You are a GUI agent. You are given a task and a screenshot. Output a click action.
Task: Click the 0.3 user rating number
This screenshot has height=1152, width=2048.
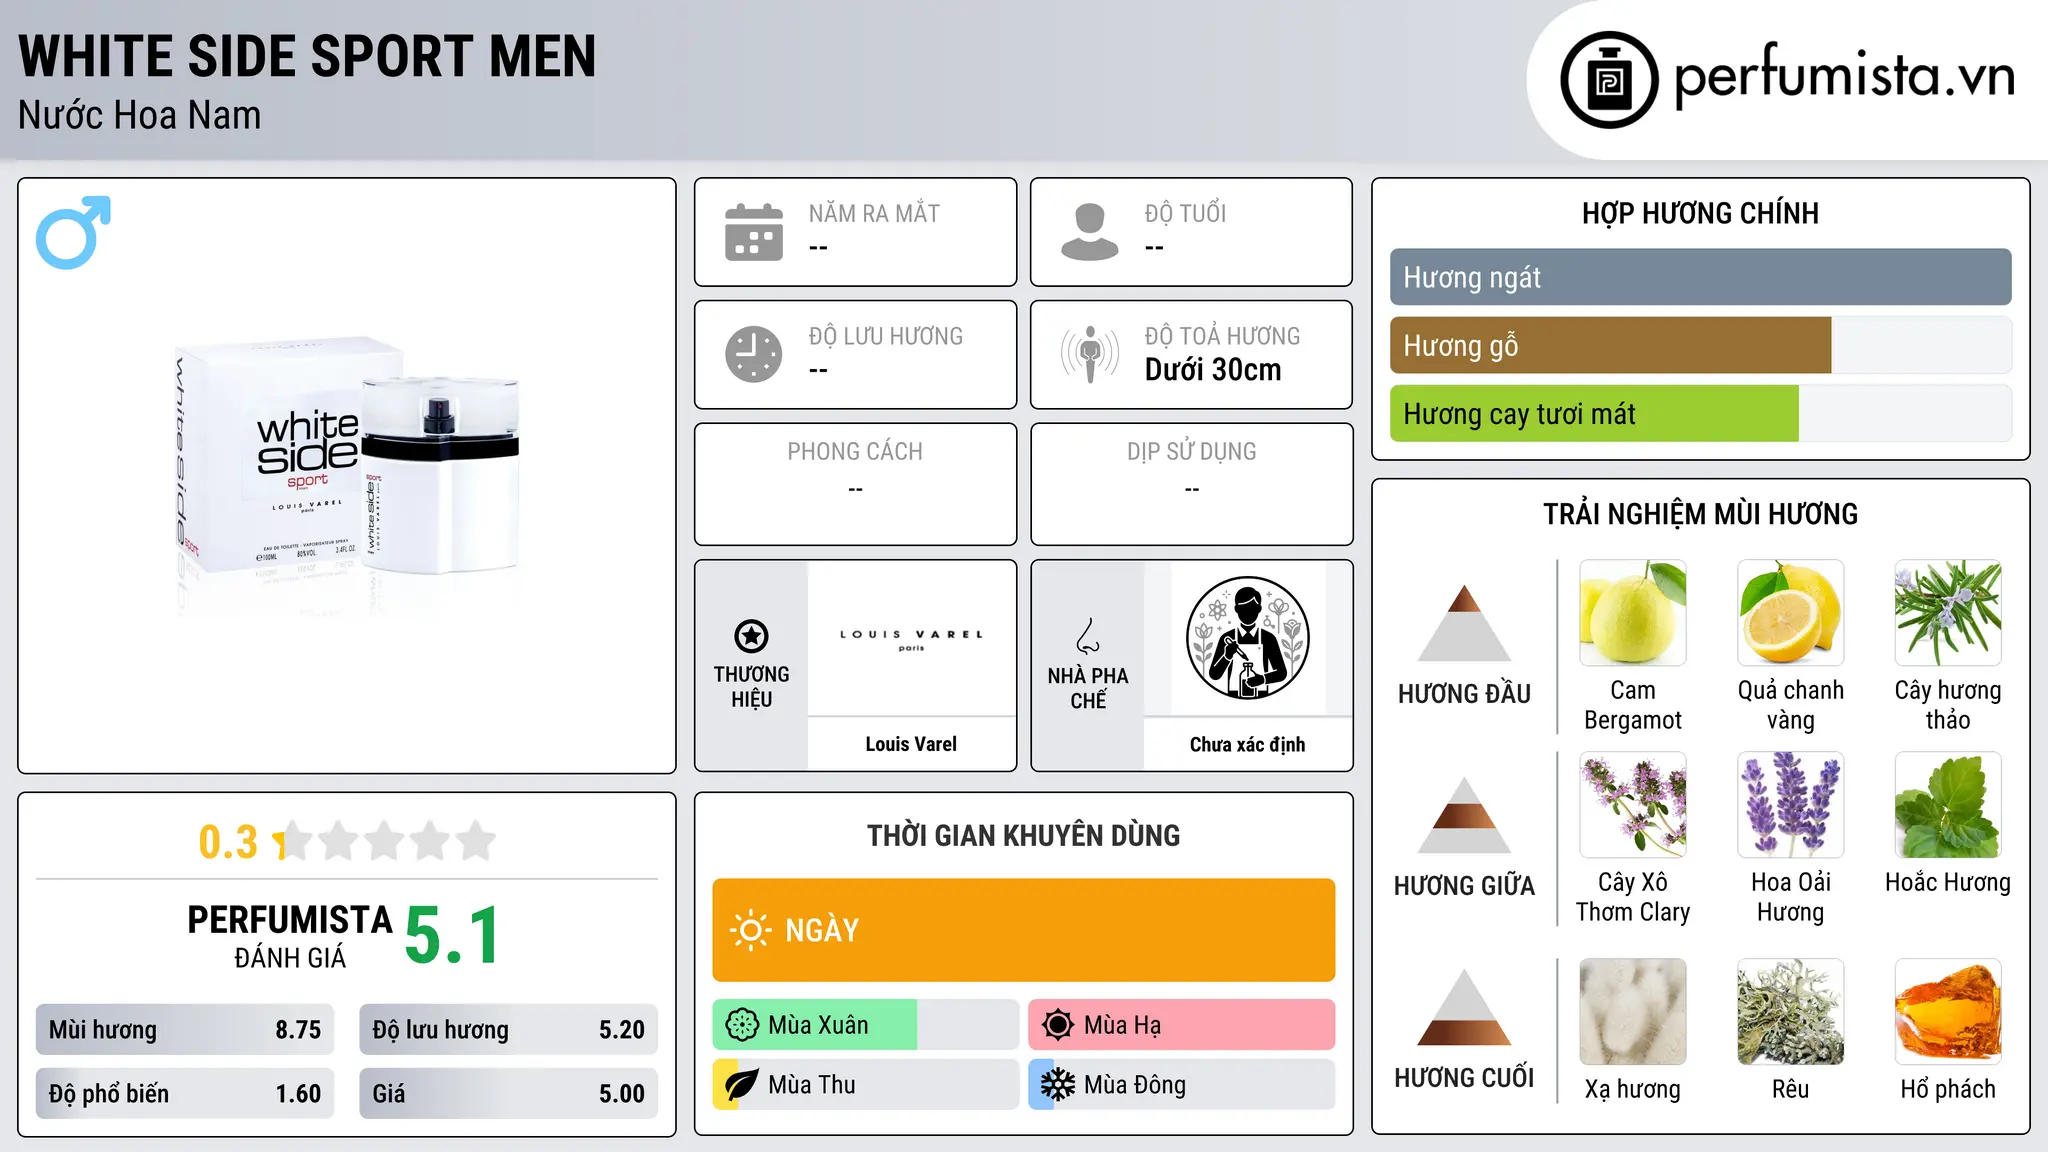point(228,842)
